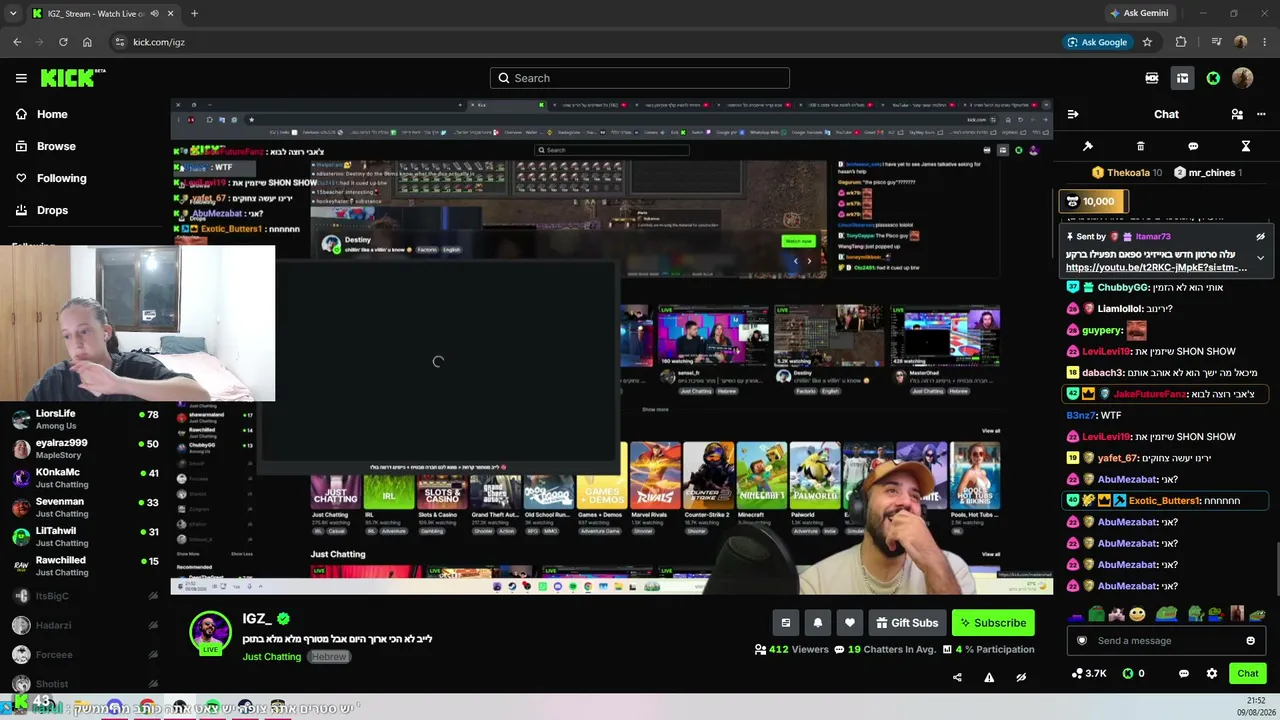The width and height of the screenshot is (1280, 720).
Task: Share the stream
Action: point(957,677)
